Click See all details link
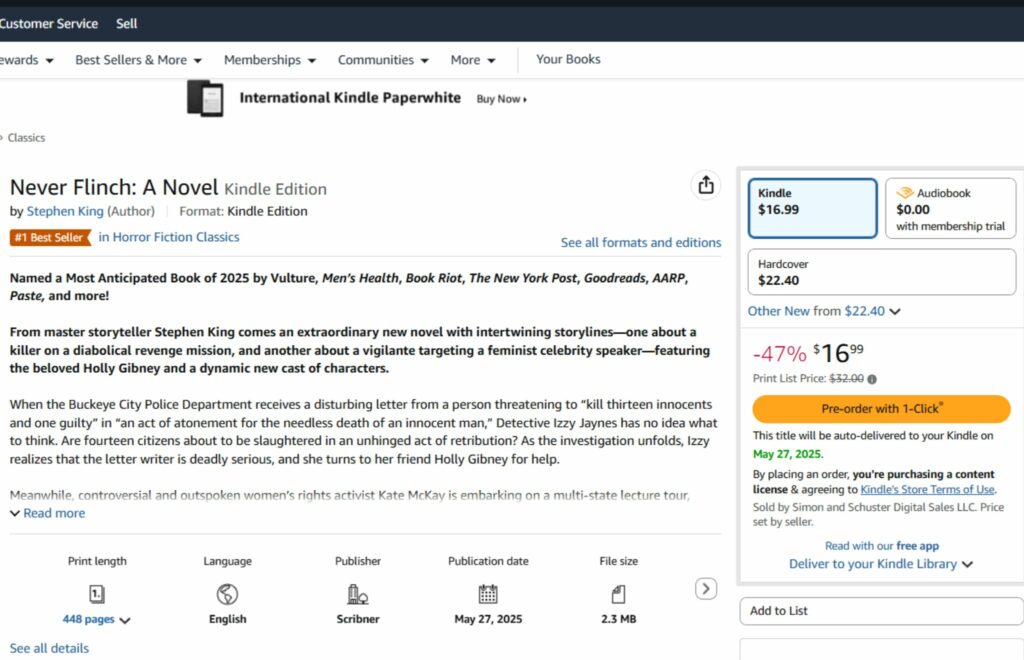Image resolution: width=1024 pixels, height=660 pixels. [49, 648]
